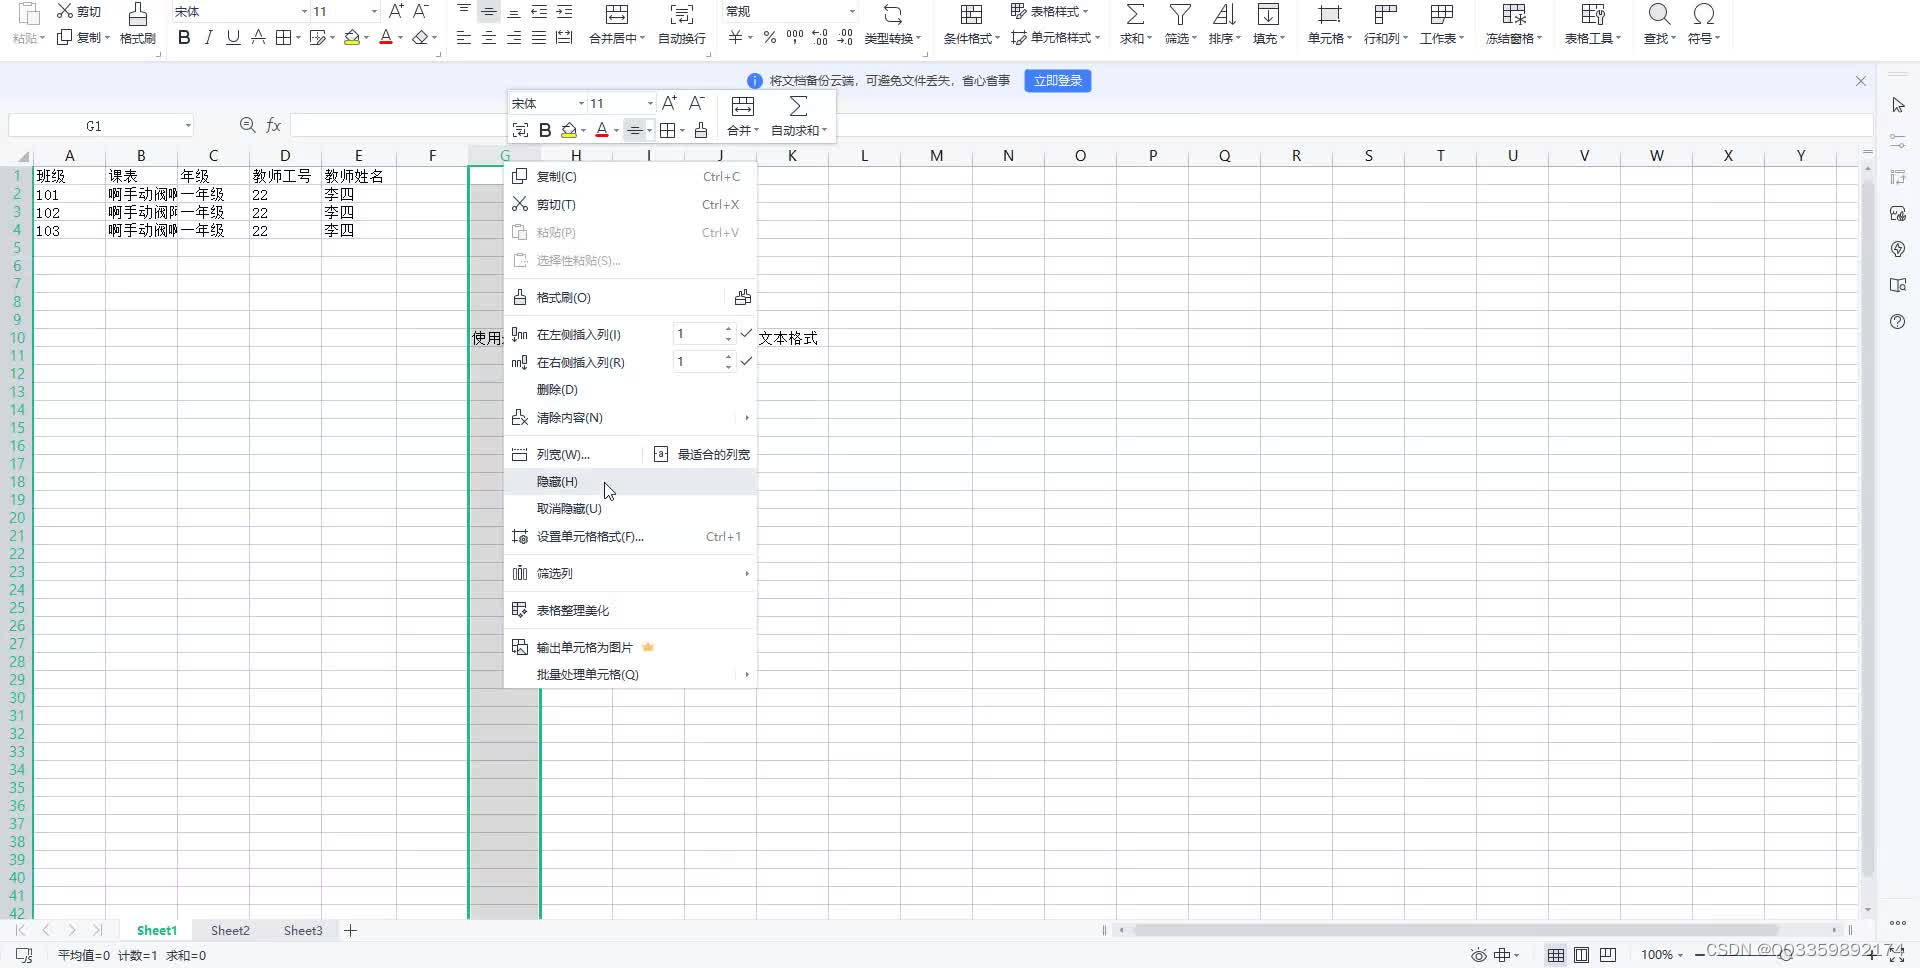Screen dimensions: 1920x968
Task: Click the Format Painter (格式刷) ribbon icon
Action: point(138,15)
